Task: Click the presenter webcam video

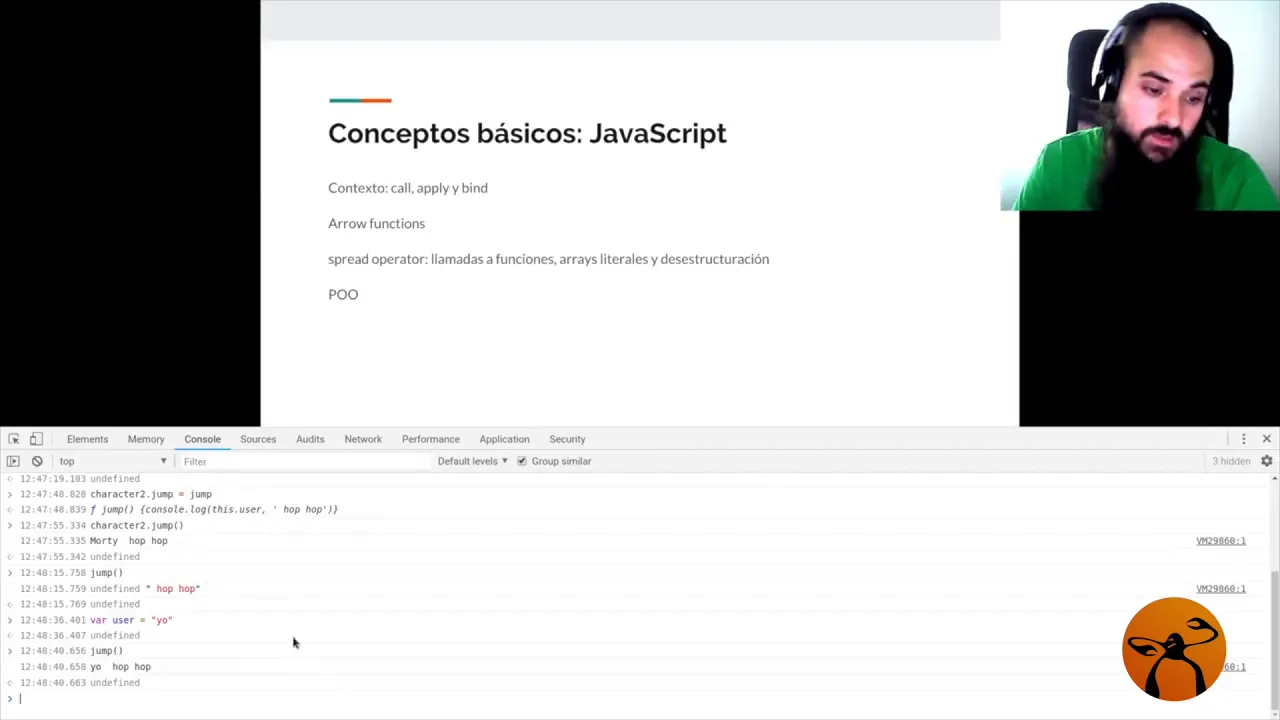Action: pyautogui.click(x=1140, y=105)
